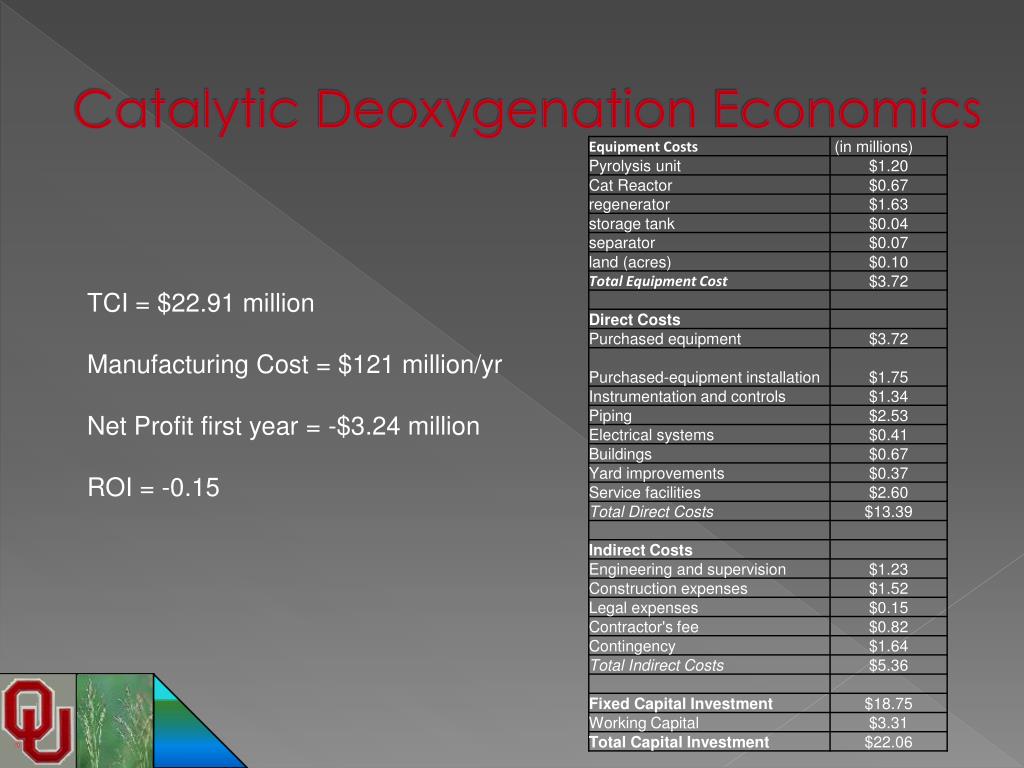This screenshot has height=768, width=1024.
Task: Click the $3.31 working capital value
Action: 888,723
